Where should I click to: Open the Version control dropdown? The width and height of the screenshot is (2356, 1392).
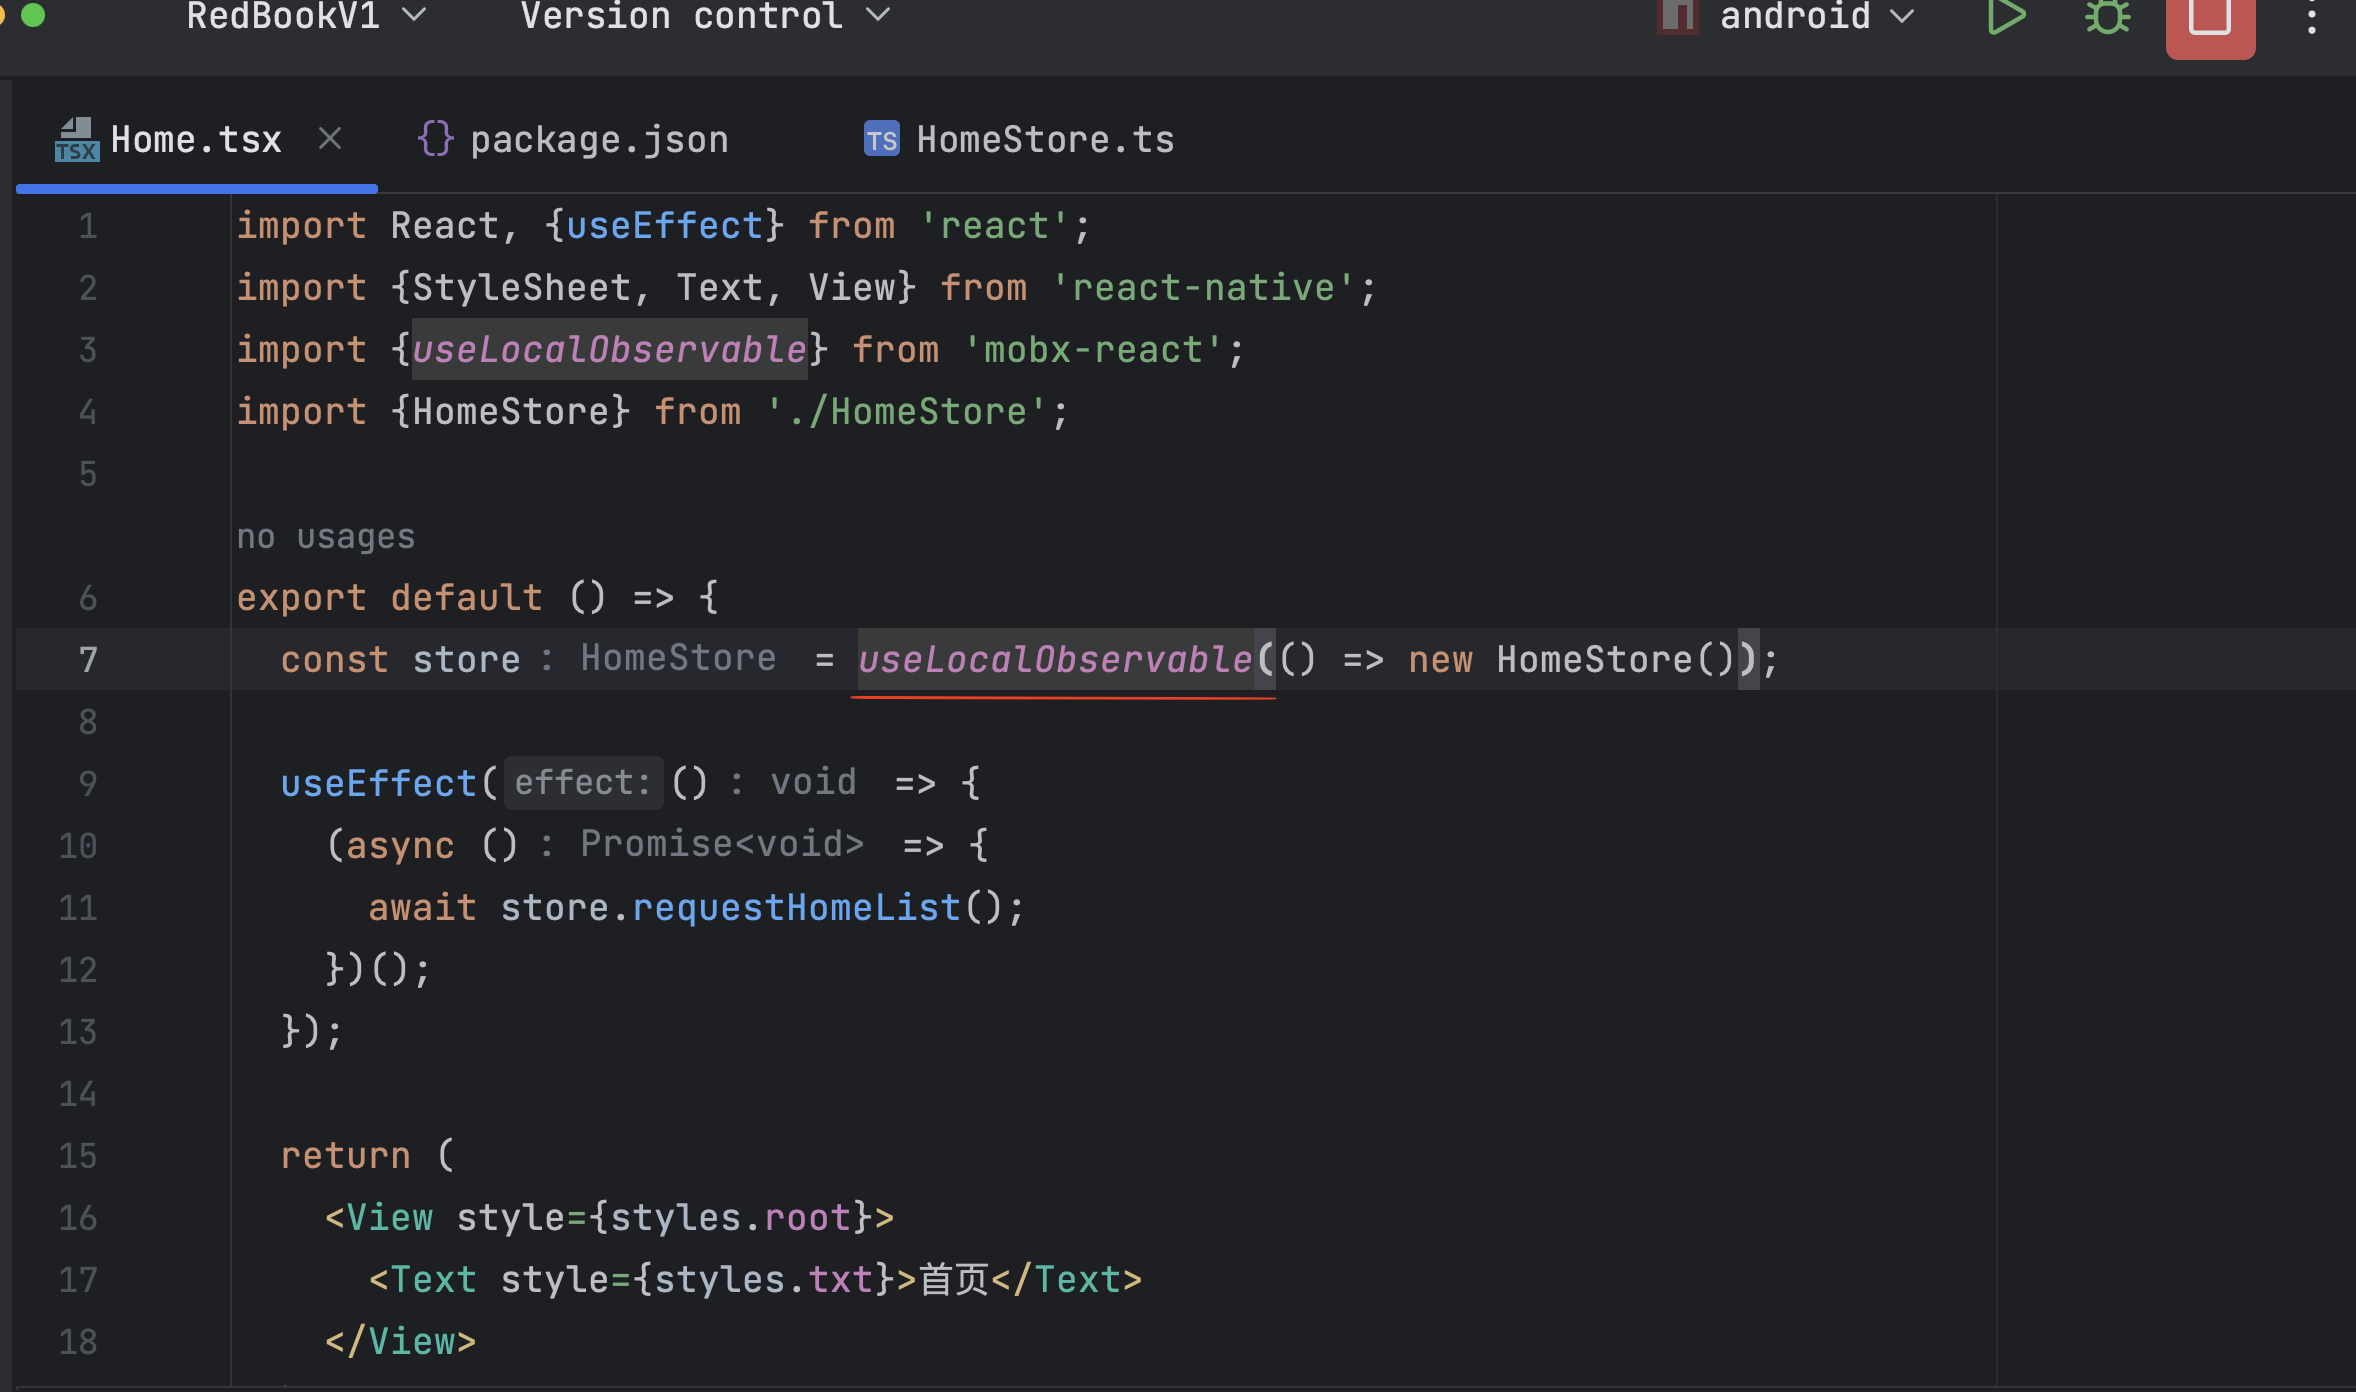(704, 16)
